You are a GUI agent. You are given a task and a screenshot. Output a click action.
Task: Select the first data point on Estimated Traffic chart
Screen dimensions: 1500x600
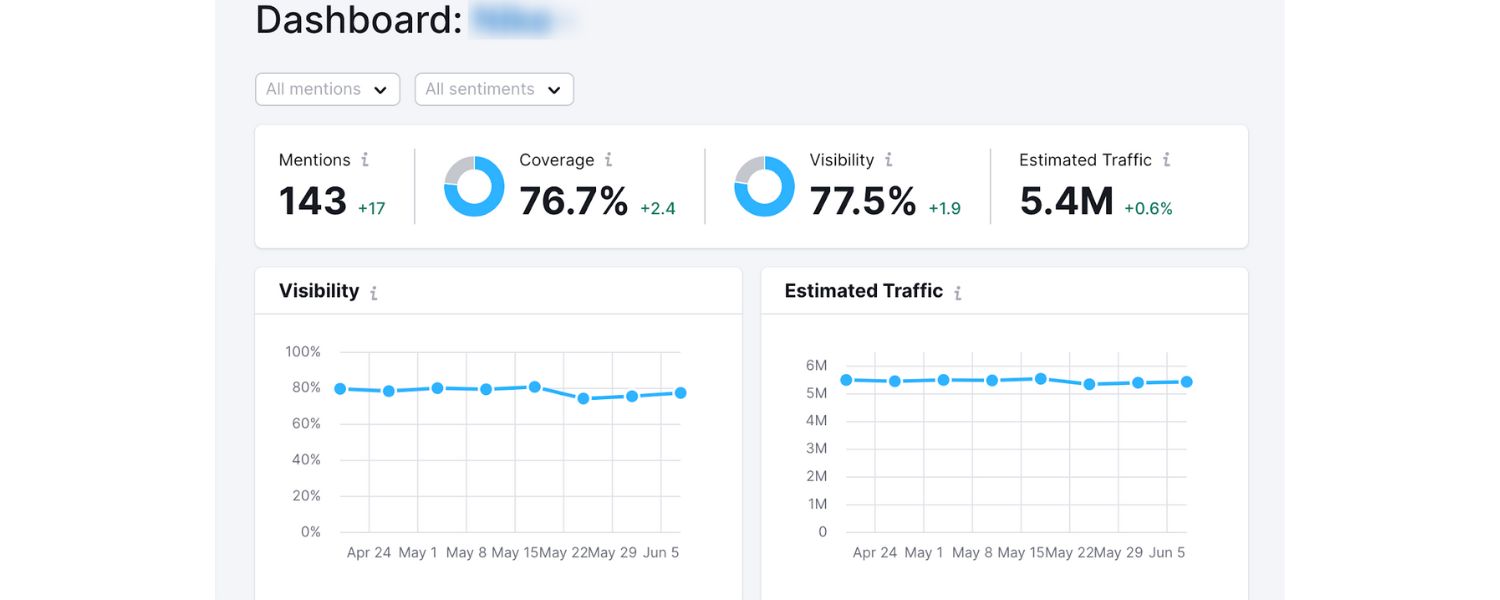click(x=846, y=380)
